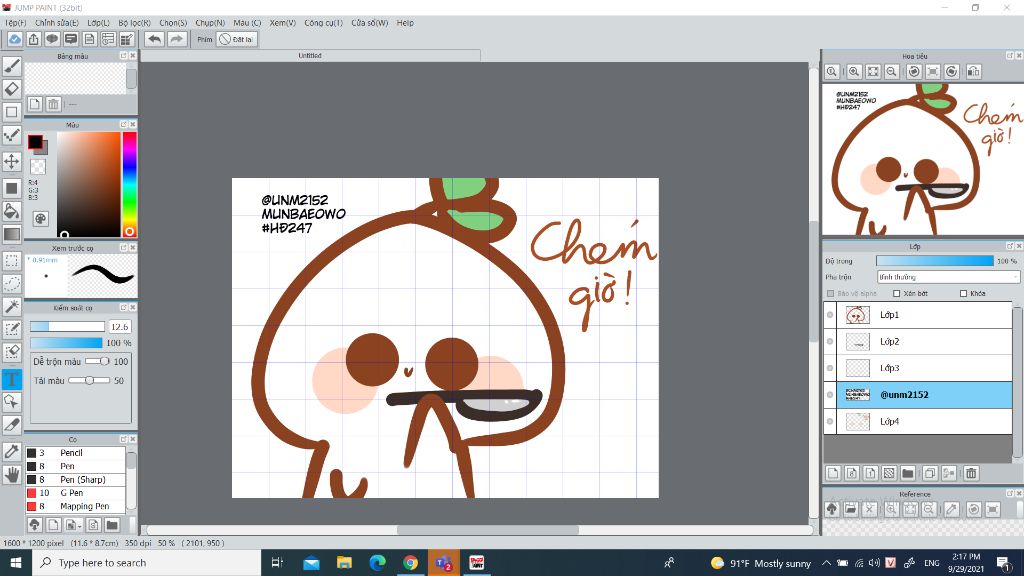The height and width of the screenshot is (576, 1024).
Task: Open Google Chrome from the taskbar
Action: pos(410,563)
